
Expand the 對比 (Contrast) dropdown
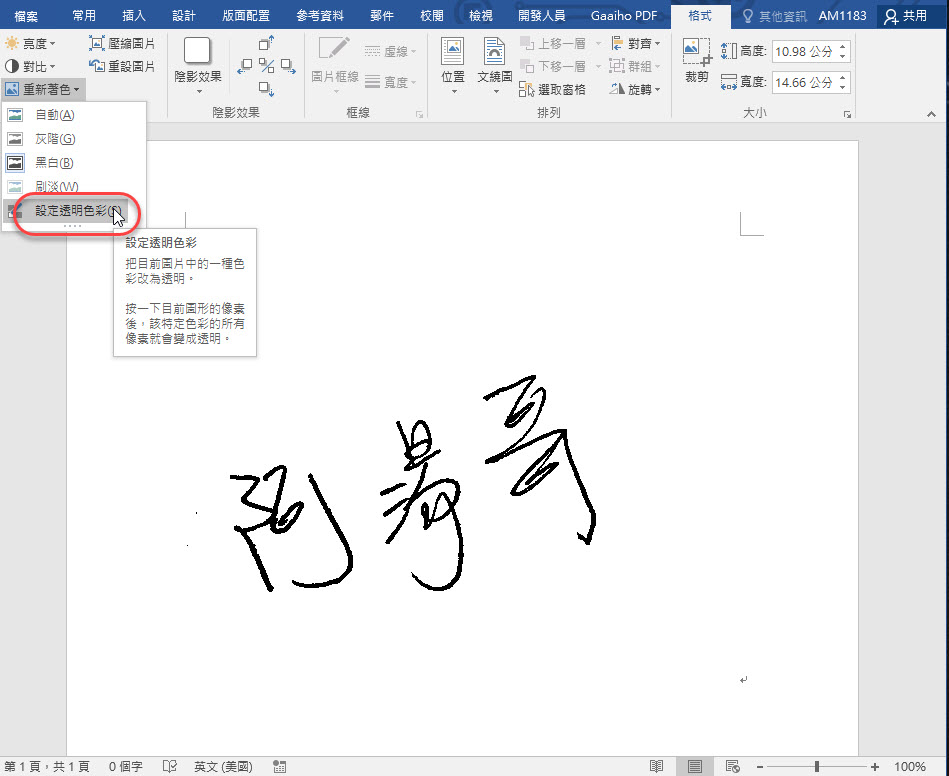(x=31, y=67)
